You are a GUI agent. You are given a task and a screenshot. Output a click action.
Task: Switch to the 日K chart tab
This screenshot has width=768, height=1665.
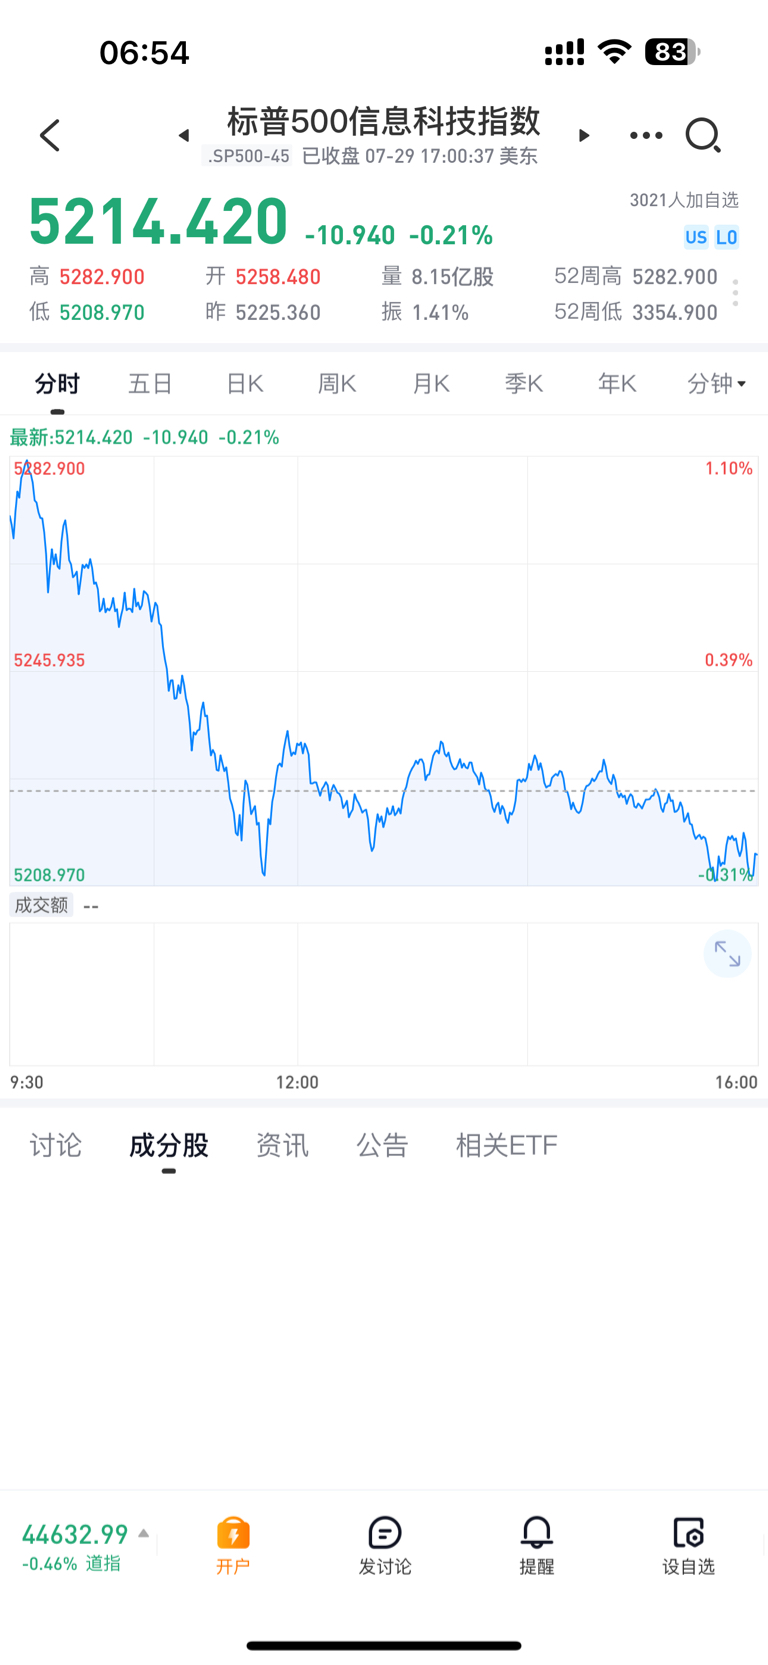(x=244, y=383)
